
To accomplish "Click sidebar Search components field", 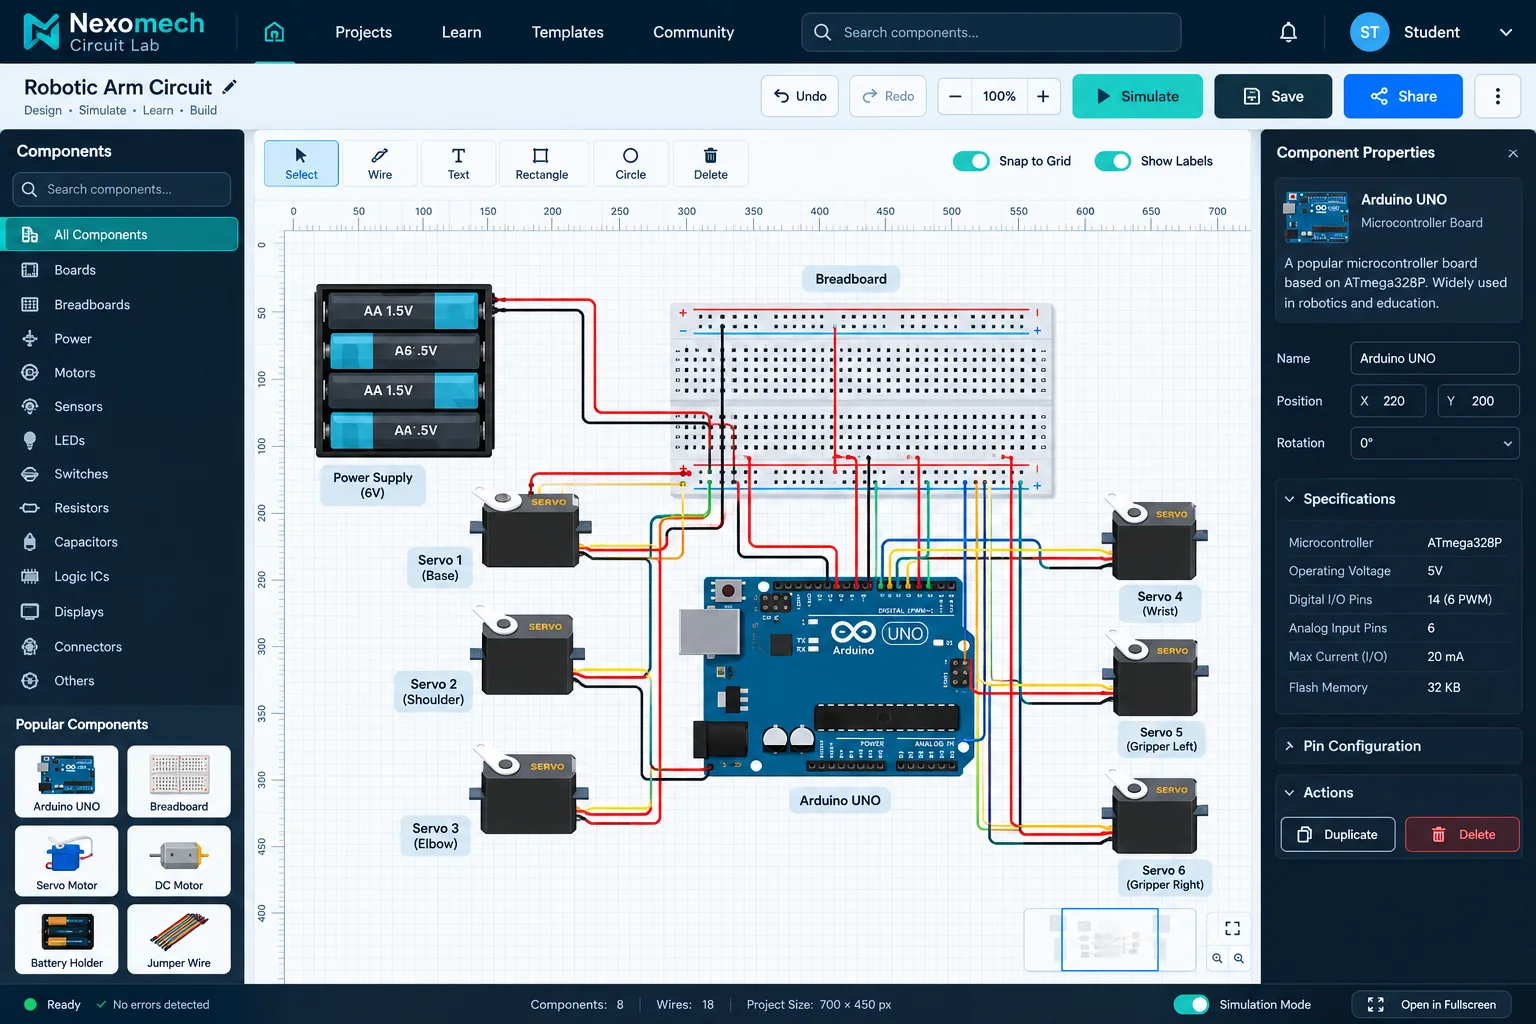I will (x=121, y=189).
